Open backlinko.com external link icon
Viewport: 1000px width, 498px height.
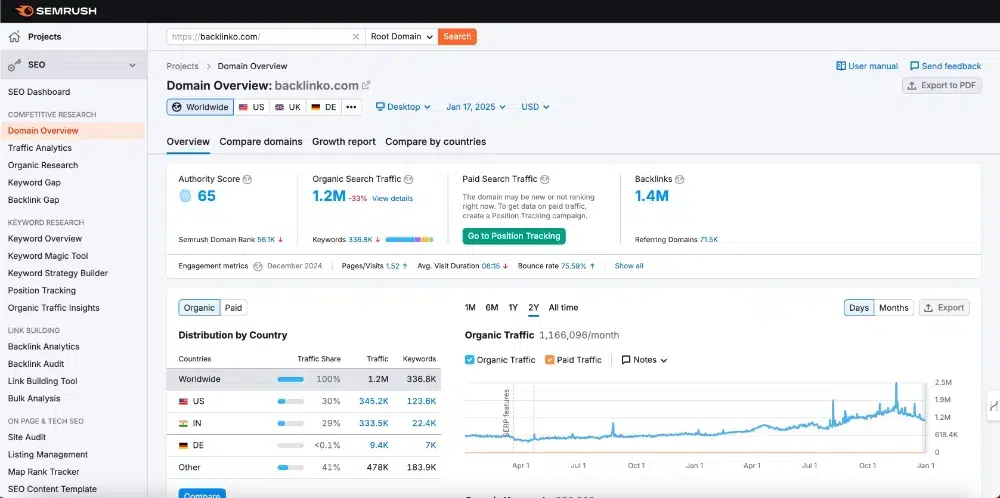tap(366, 85)
